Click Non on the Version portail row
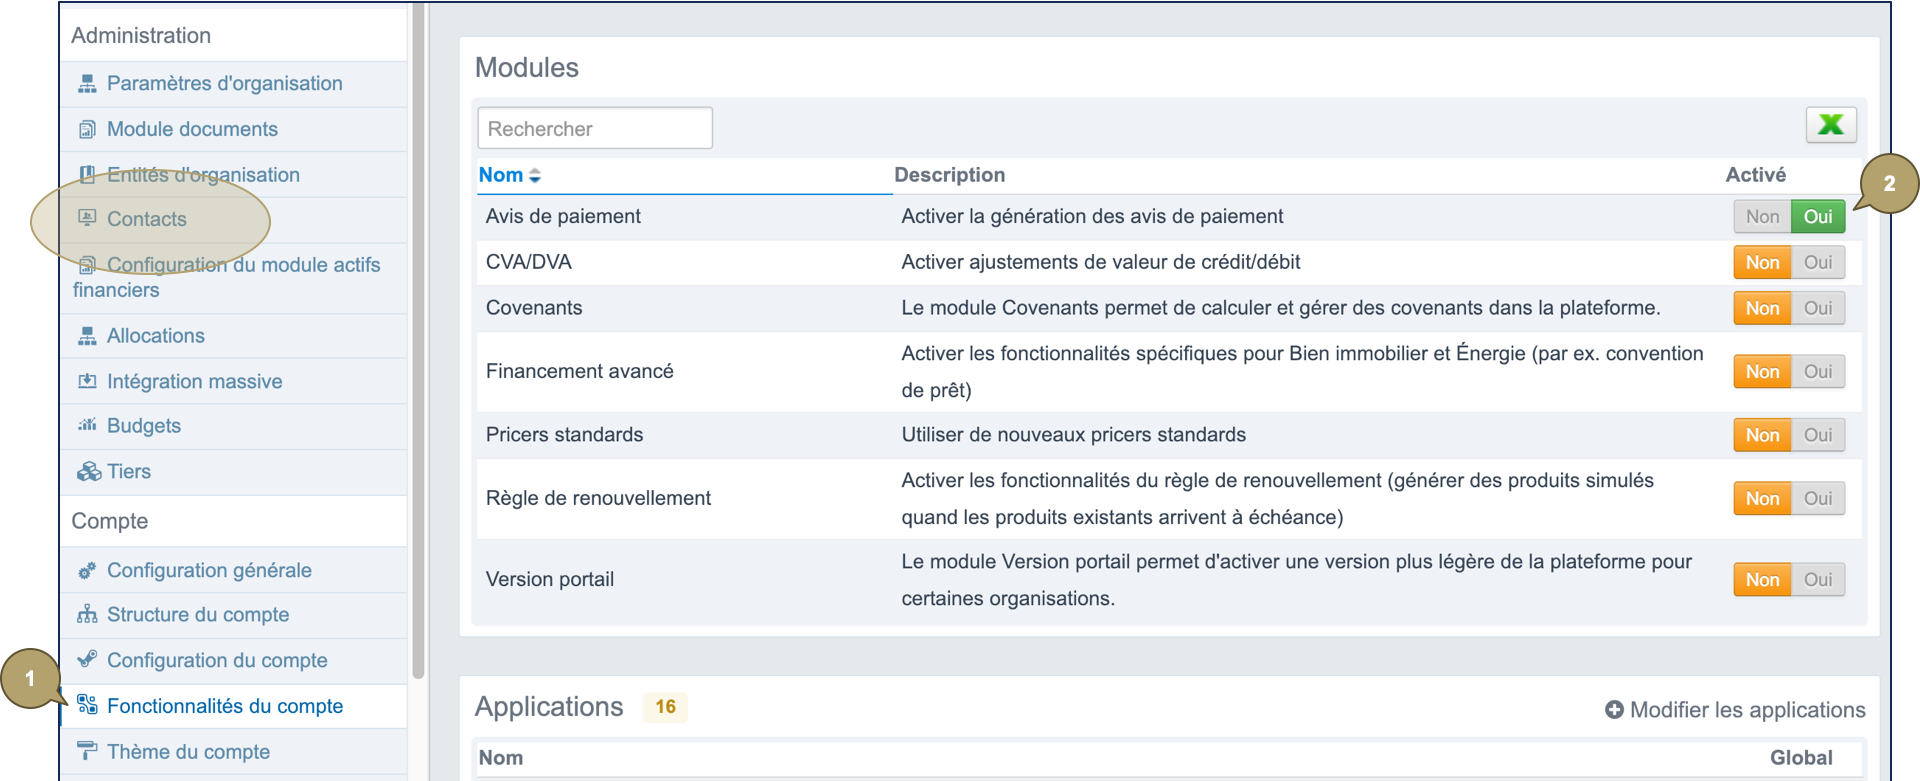 point(1762,580)
